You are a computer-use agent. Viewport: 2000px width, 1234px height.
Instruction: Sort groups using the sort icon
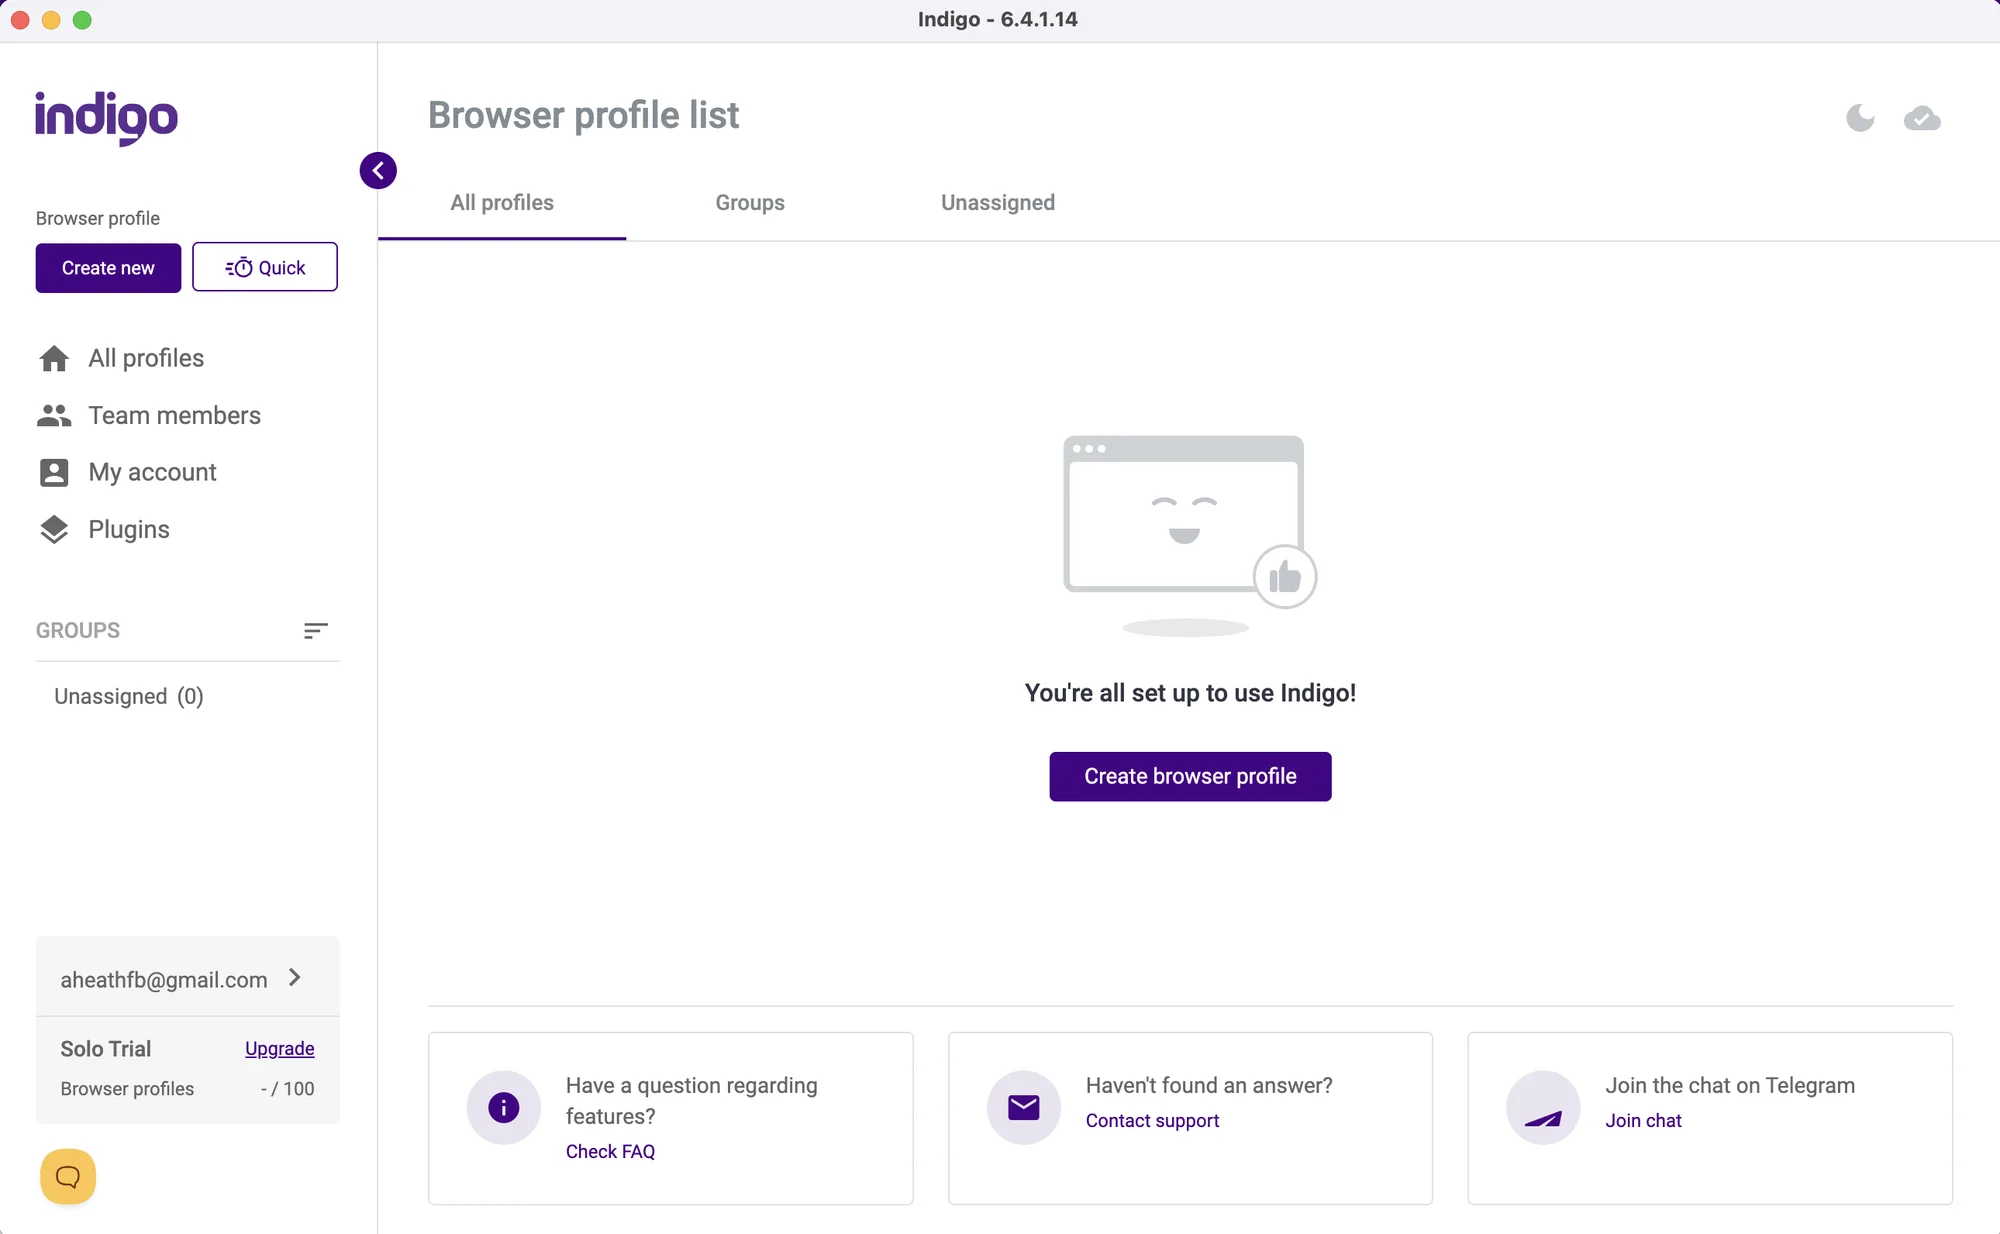click(x=315, y=630)
